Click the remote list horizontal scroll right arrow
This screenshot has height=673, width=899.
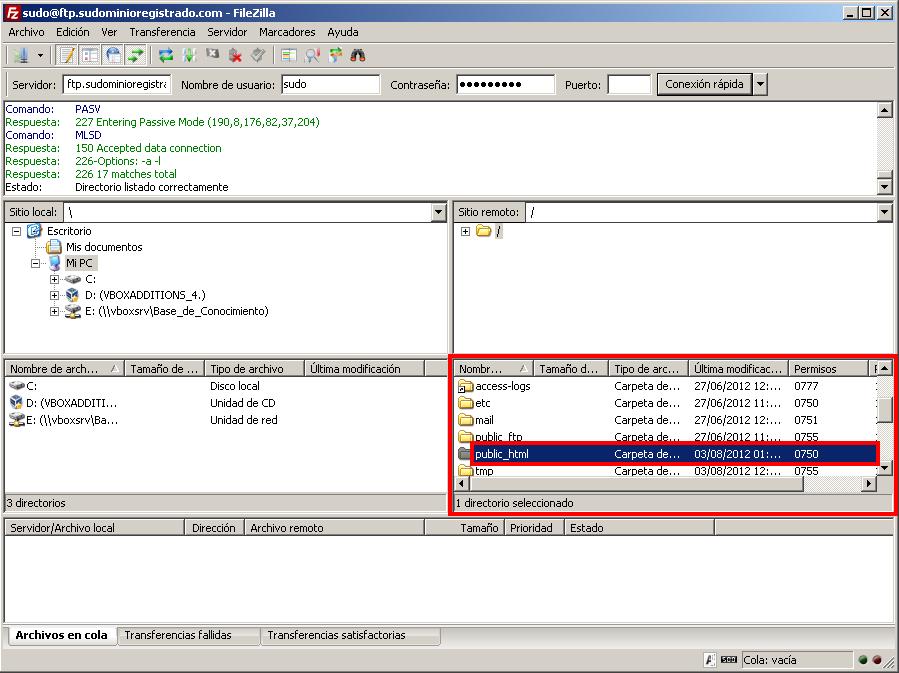pyautogui.click(x=869, y=484)
